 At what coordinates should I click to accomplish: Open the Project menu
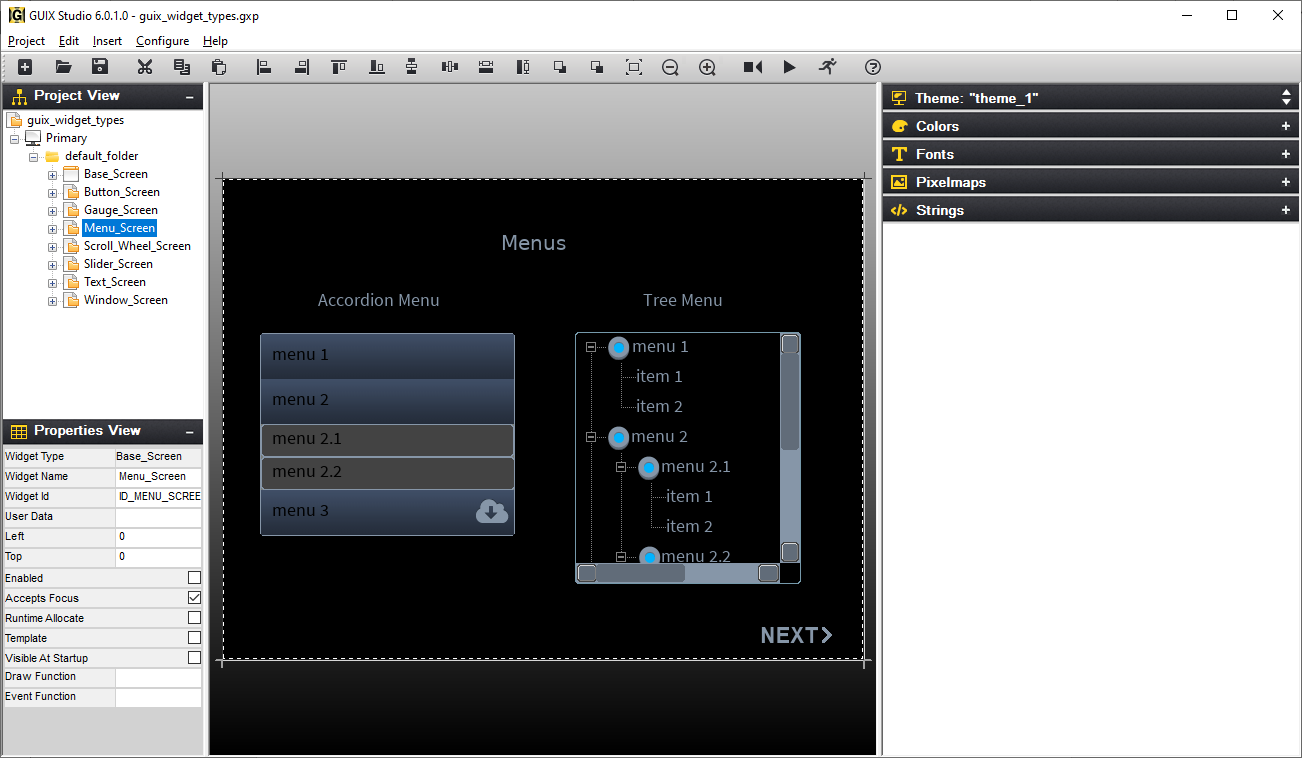tap(26, 41)
